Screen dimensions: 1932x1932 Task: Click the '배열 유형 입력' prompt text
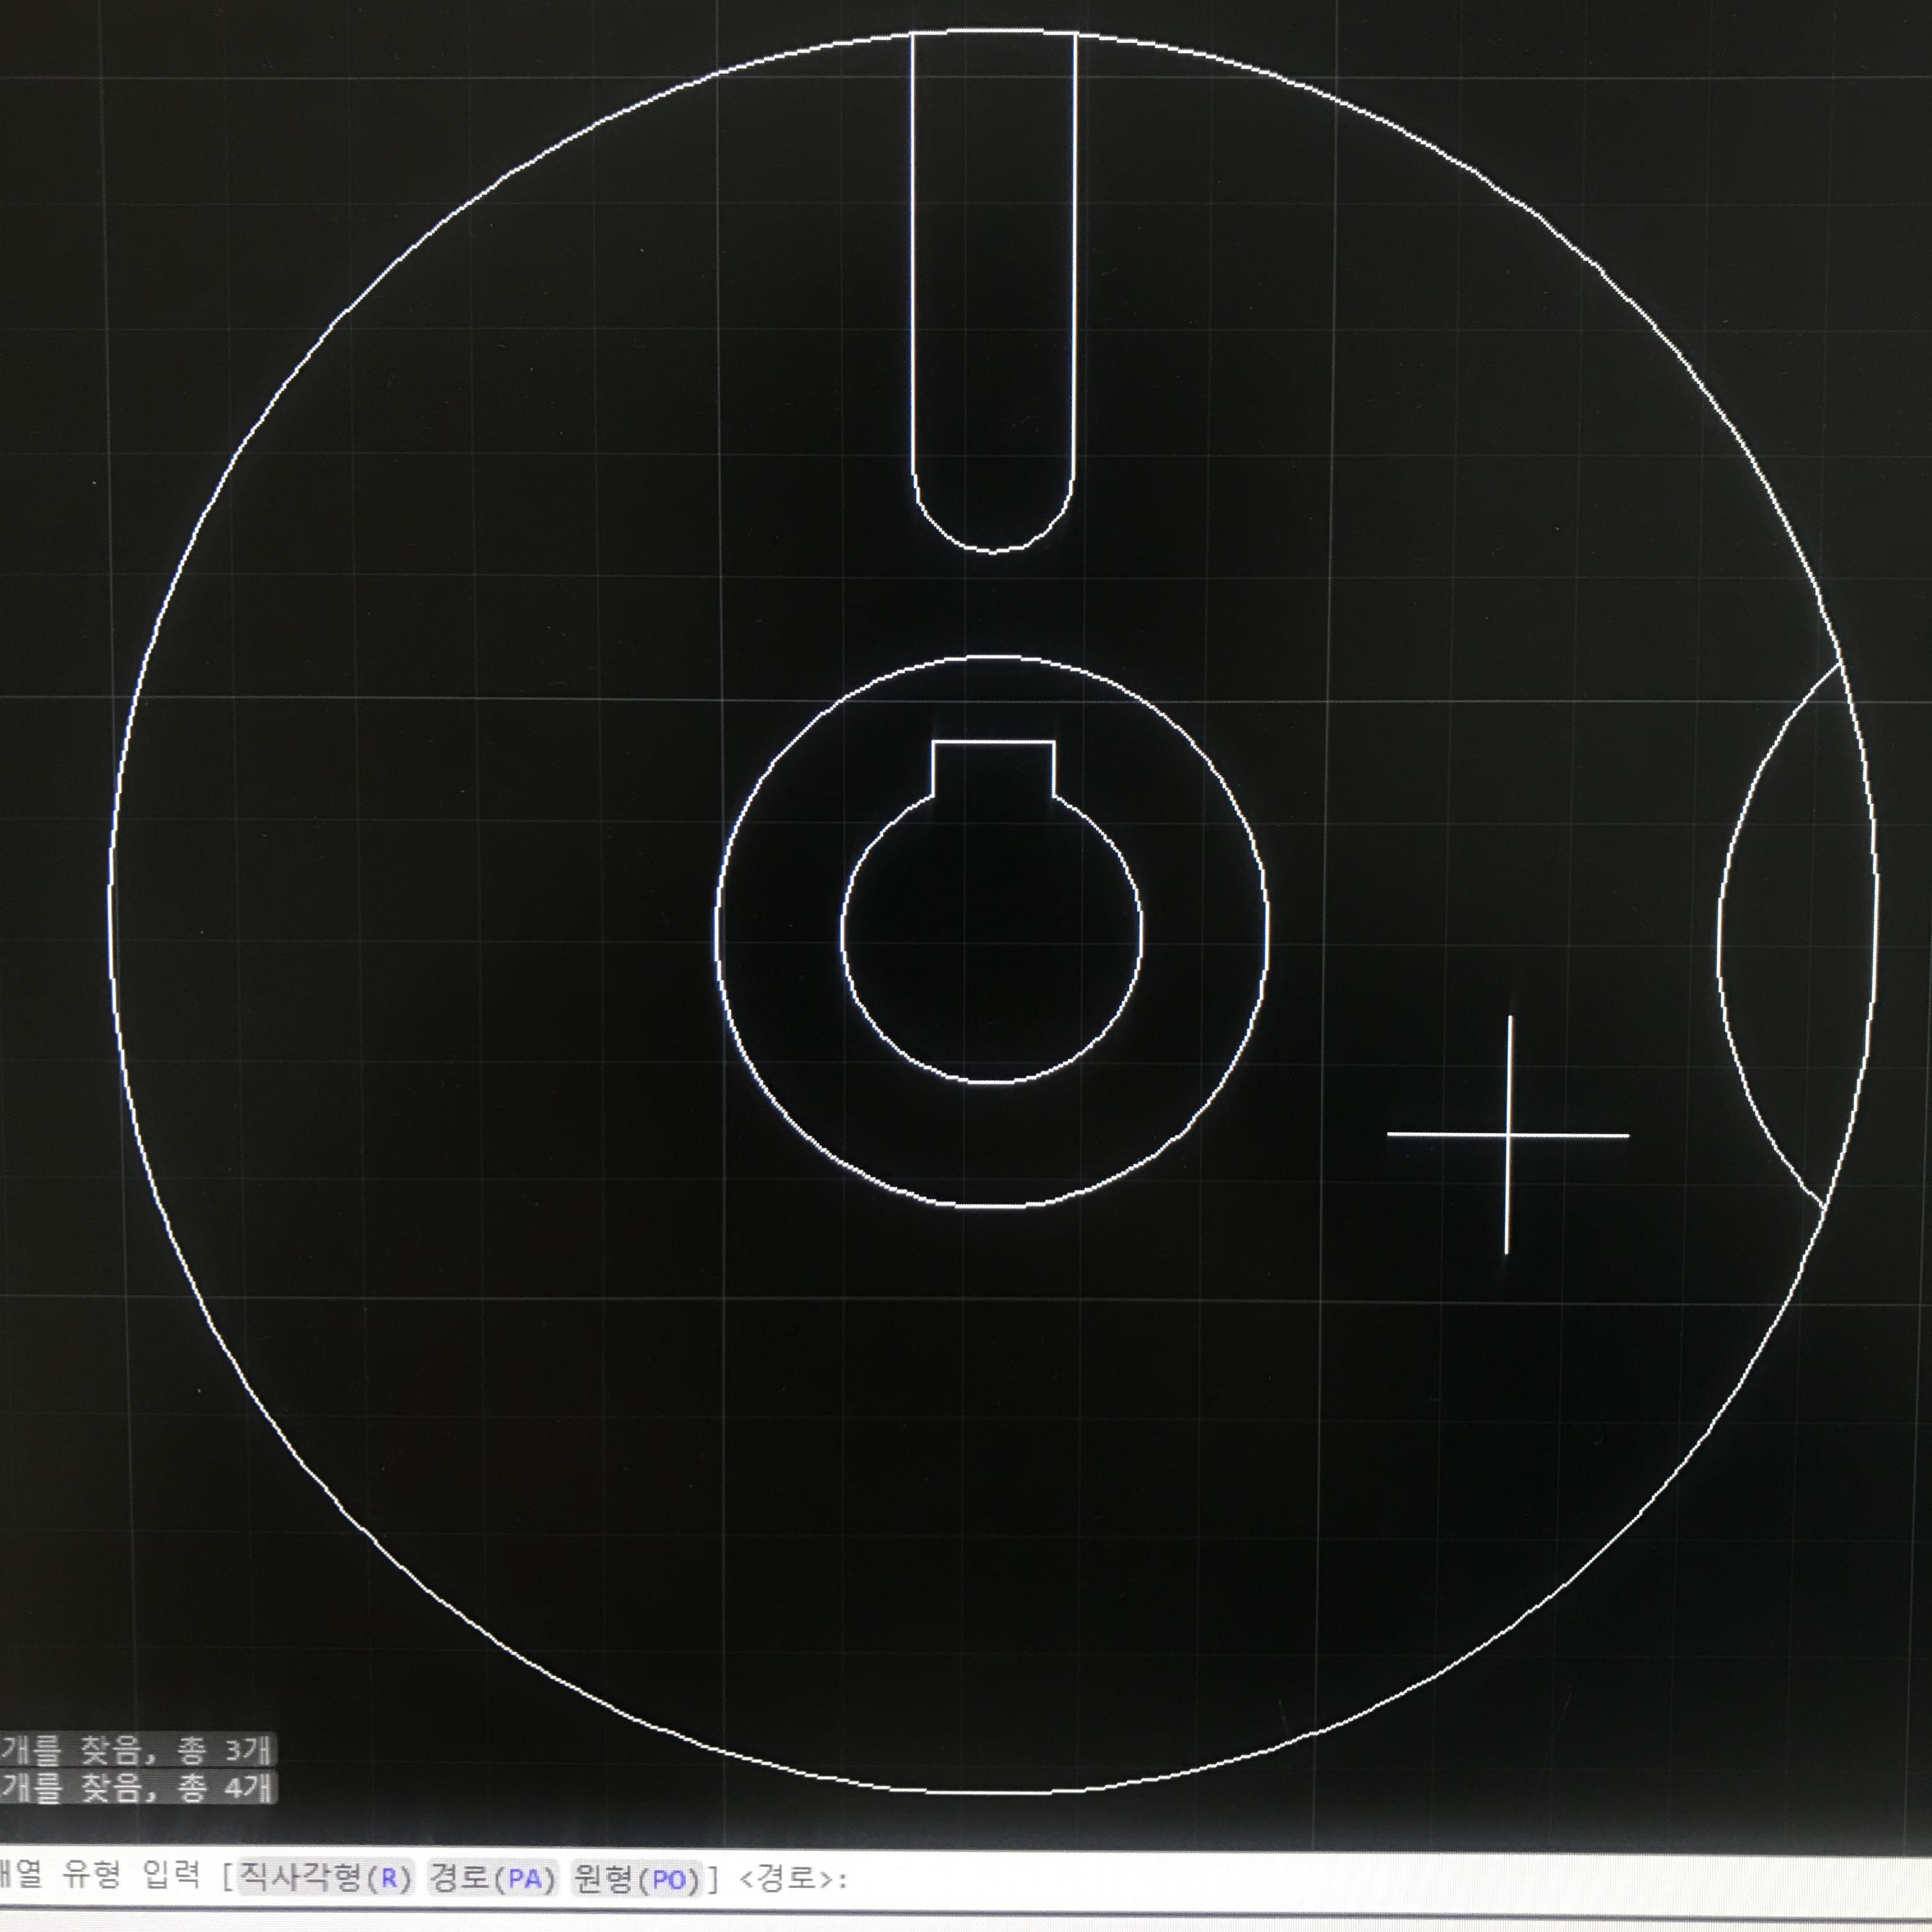[100, 1875]
